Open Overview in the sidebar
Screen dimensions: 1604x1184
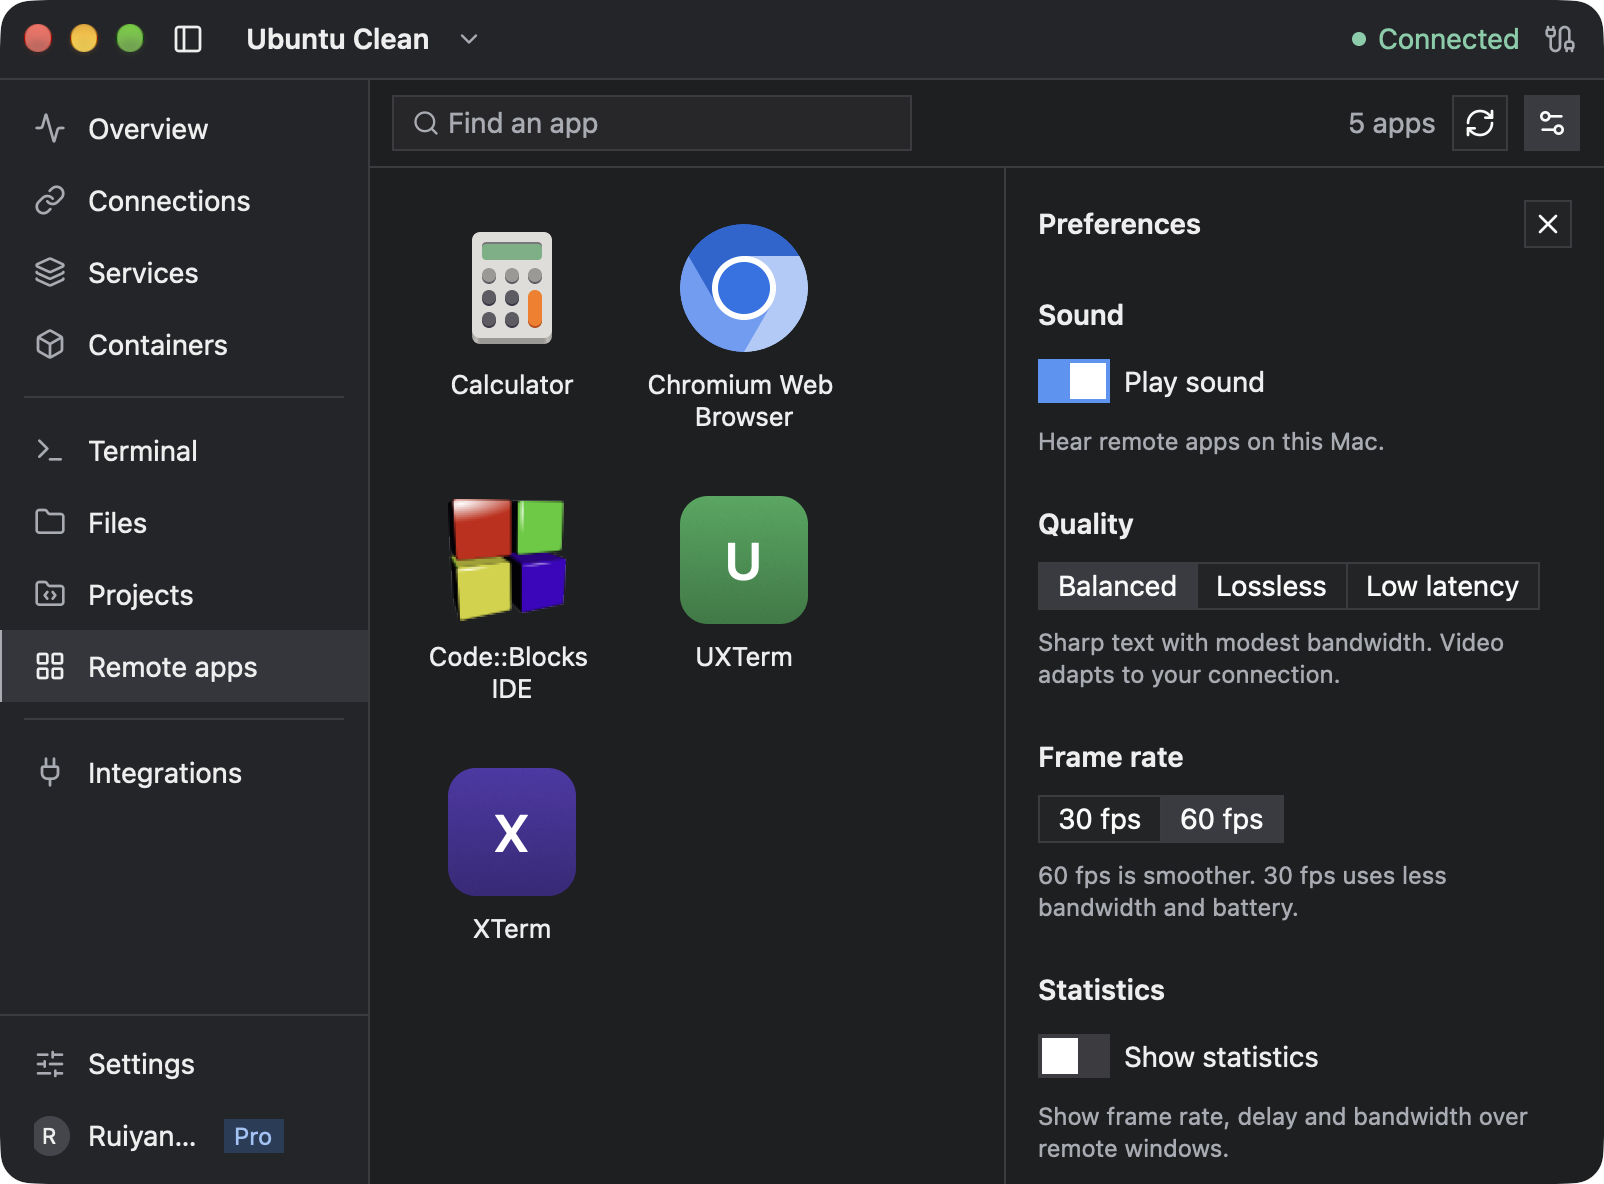tap(185, 129)
